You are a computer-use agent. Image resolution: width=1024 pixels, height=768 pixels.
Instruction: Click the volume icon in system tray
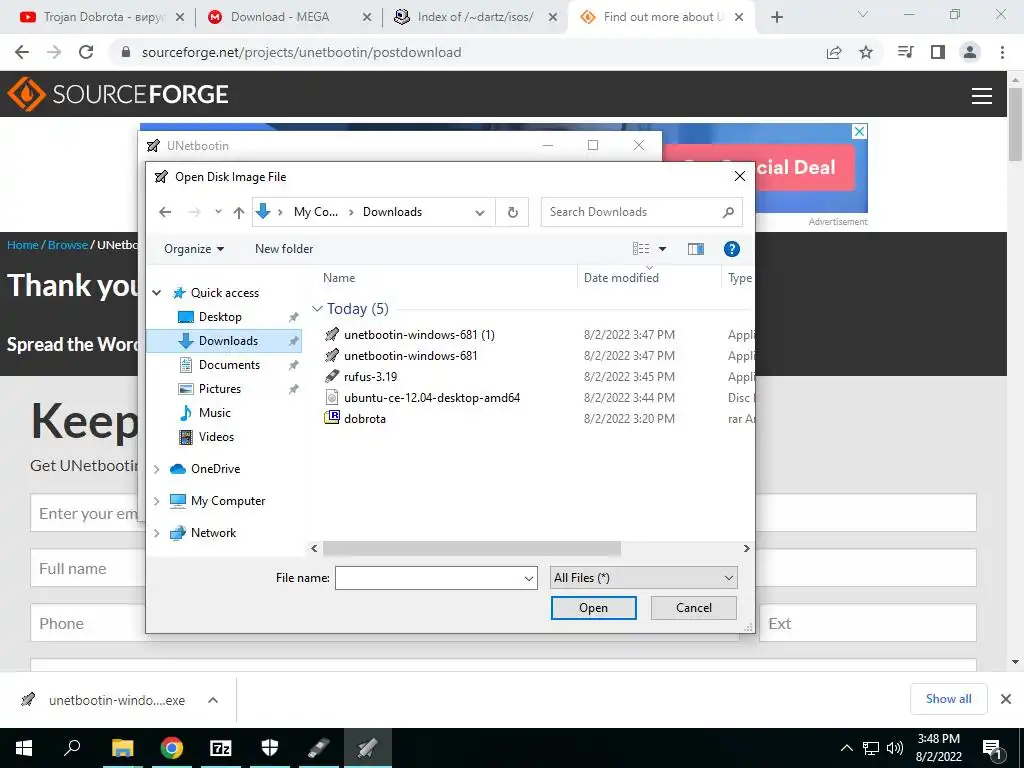click(895, 748)
